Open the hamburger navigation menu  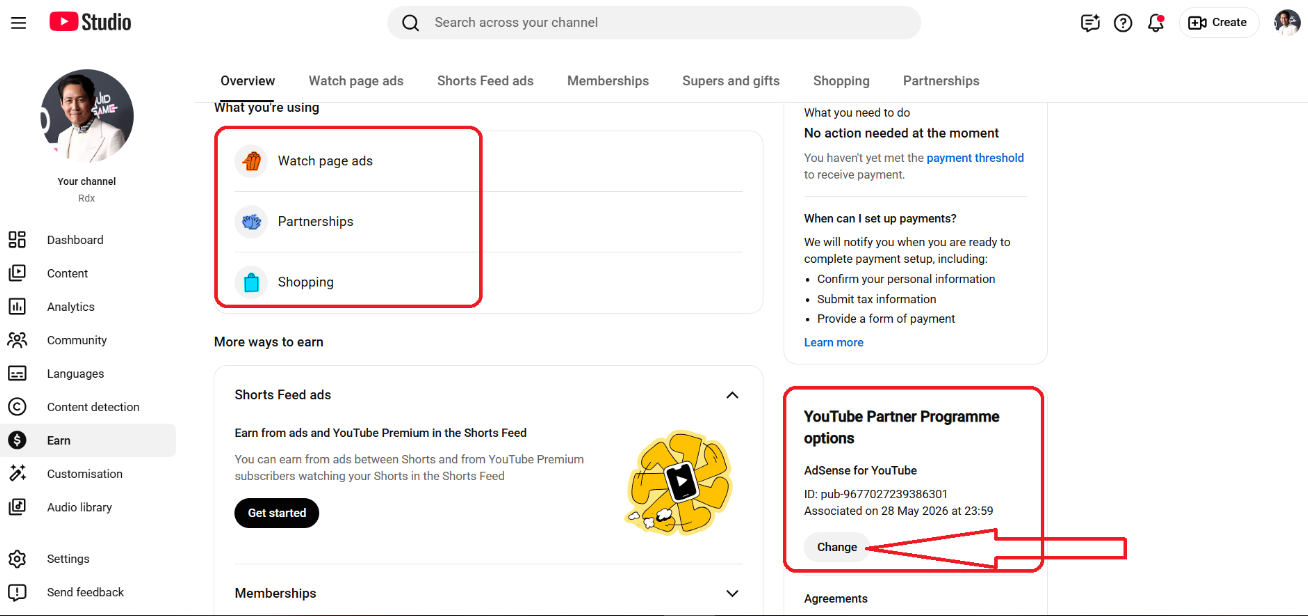(x=18, y=22)
